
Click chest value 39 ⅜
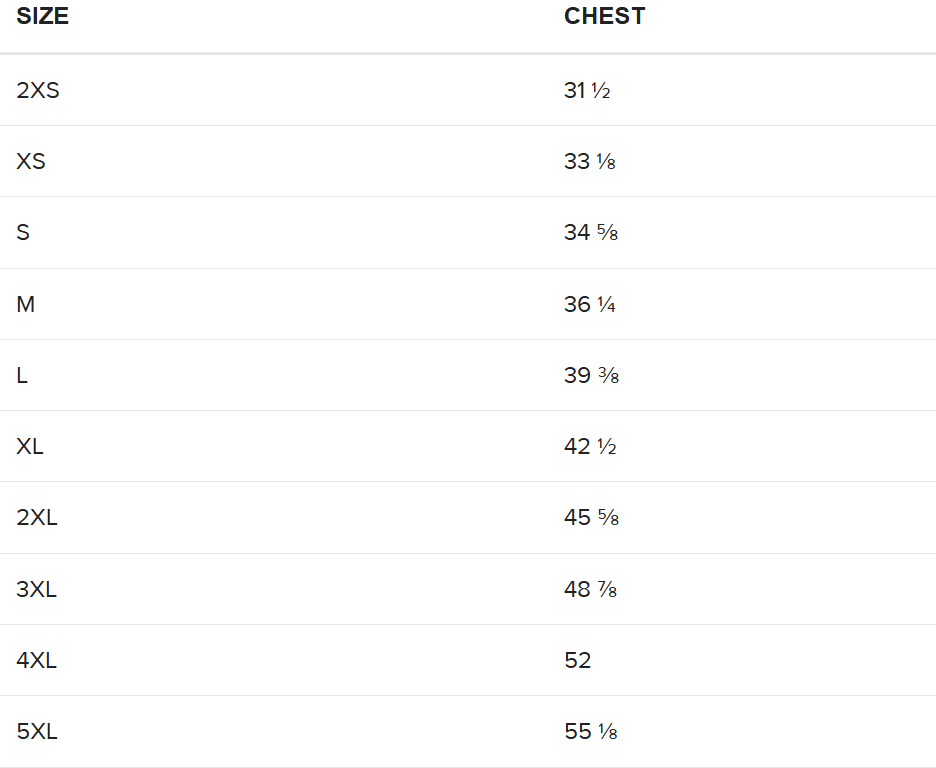(x=592, y=376)
